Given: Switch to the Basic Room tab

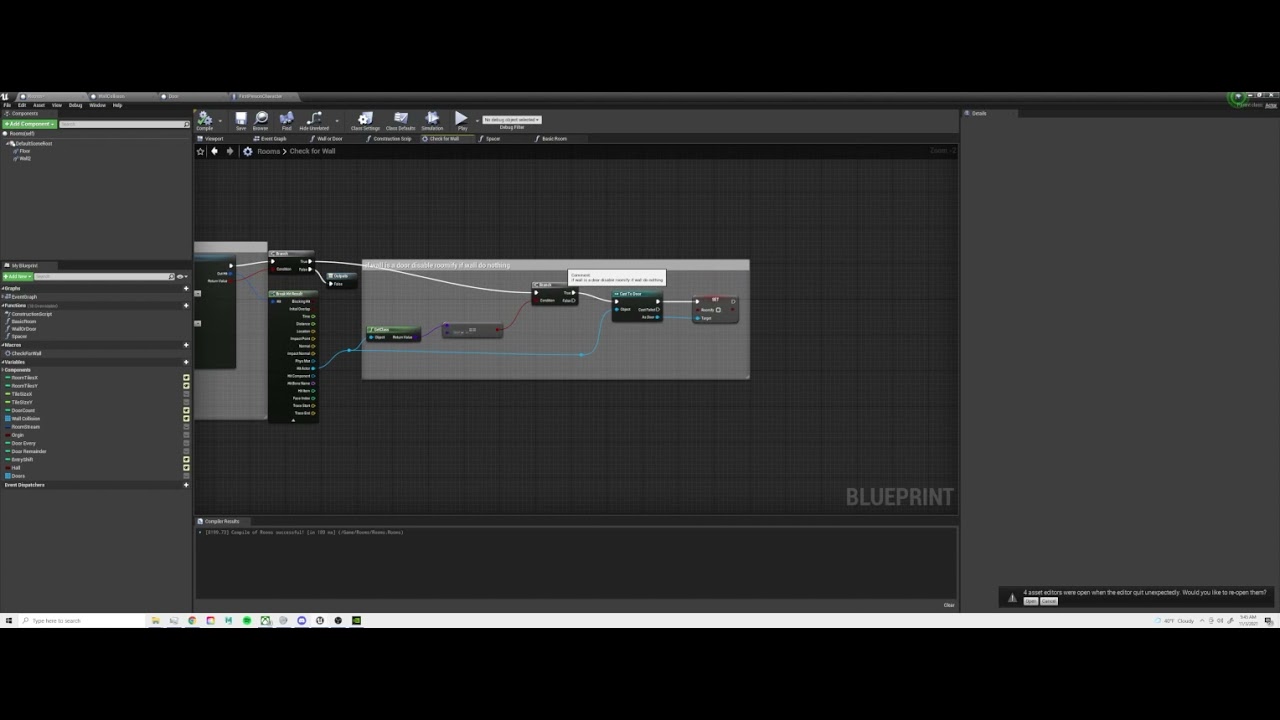Looking at the screenshot, I should pyautogui.click(x=552, y=139).
